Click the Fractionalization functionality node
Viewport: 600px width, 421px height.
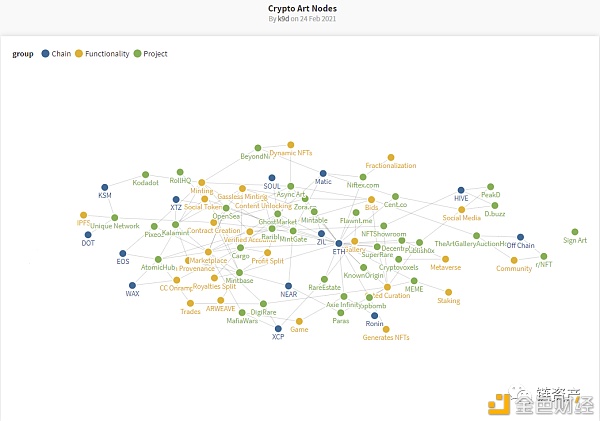pos(390,157)
